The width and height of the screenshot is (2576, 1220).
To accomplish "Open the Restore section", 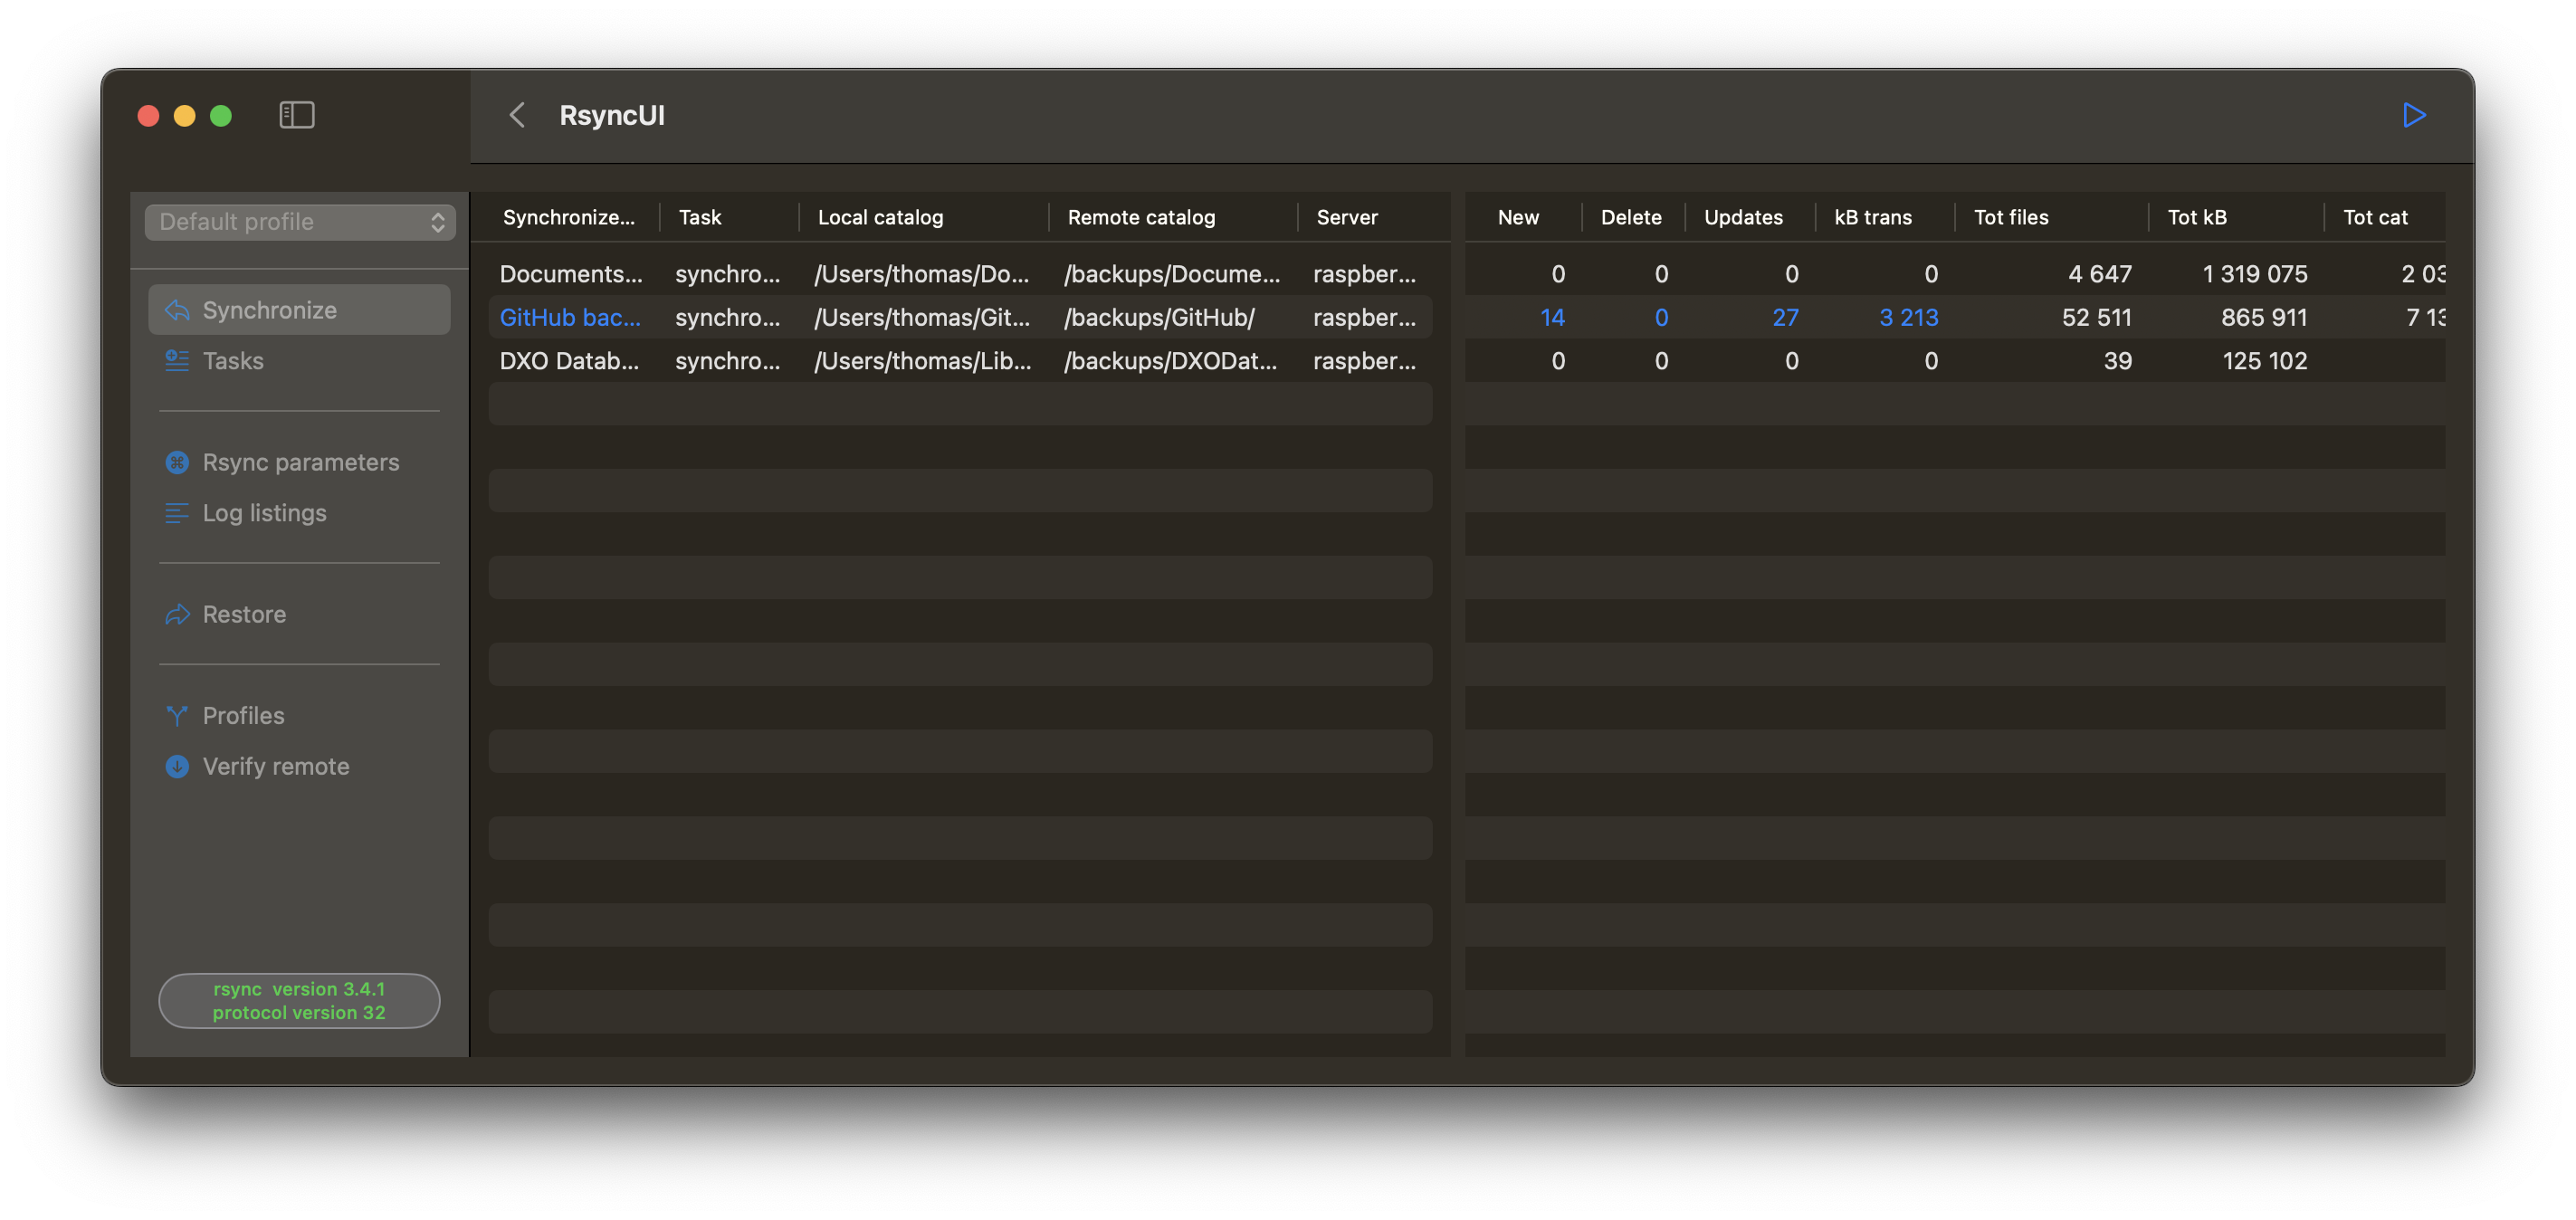I will (x=299, y=614).
